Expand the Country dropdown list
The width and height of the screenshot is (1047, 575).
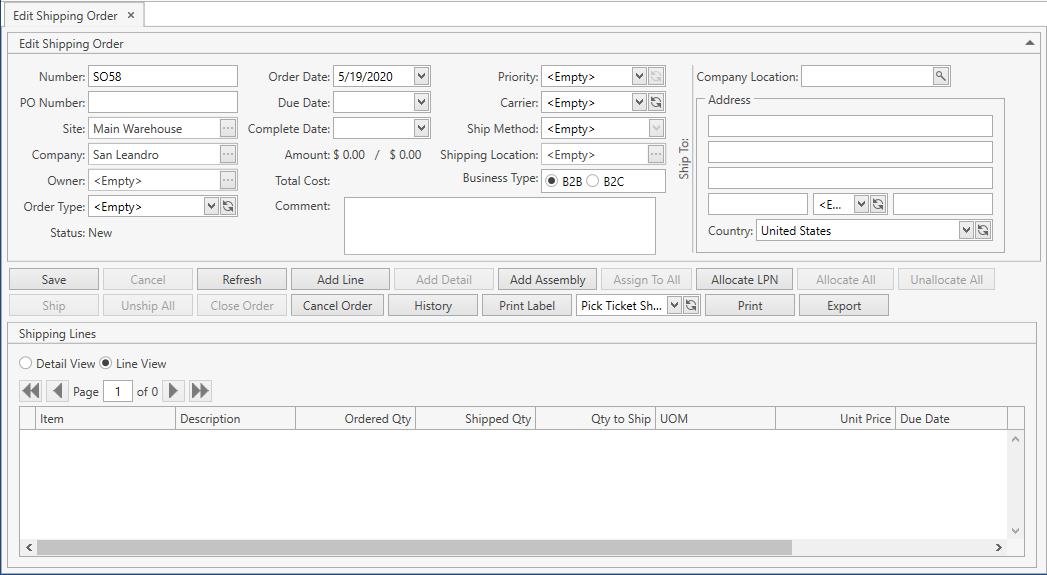[966, 230]
